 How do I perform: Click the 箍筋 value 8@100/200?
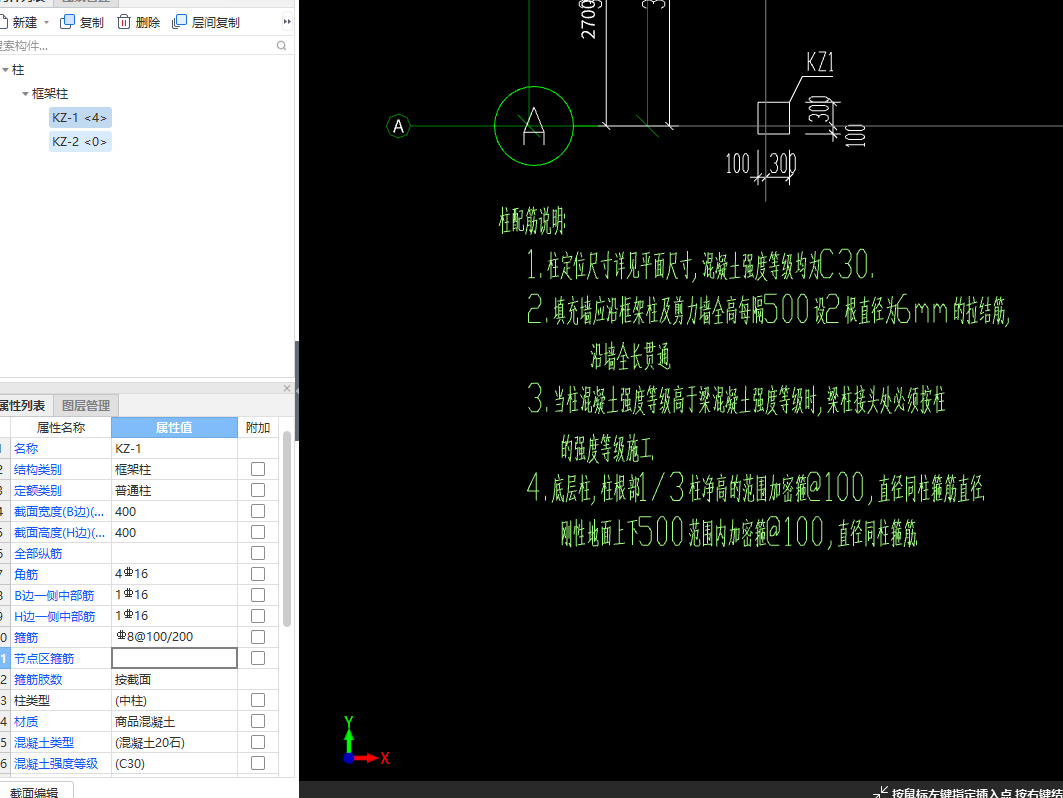(174, 637)
